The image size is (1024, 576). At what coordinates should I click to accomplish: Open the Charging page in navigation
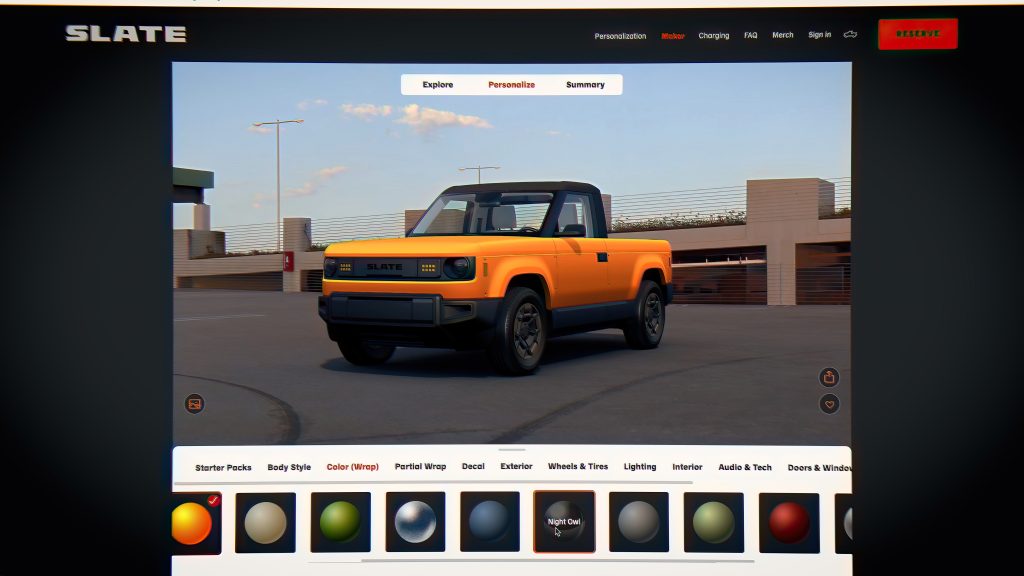click(x=713, y=36)
